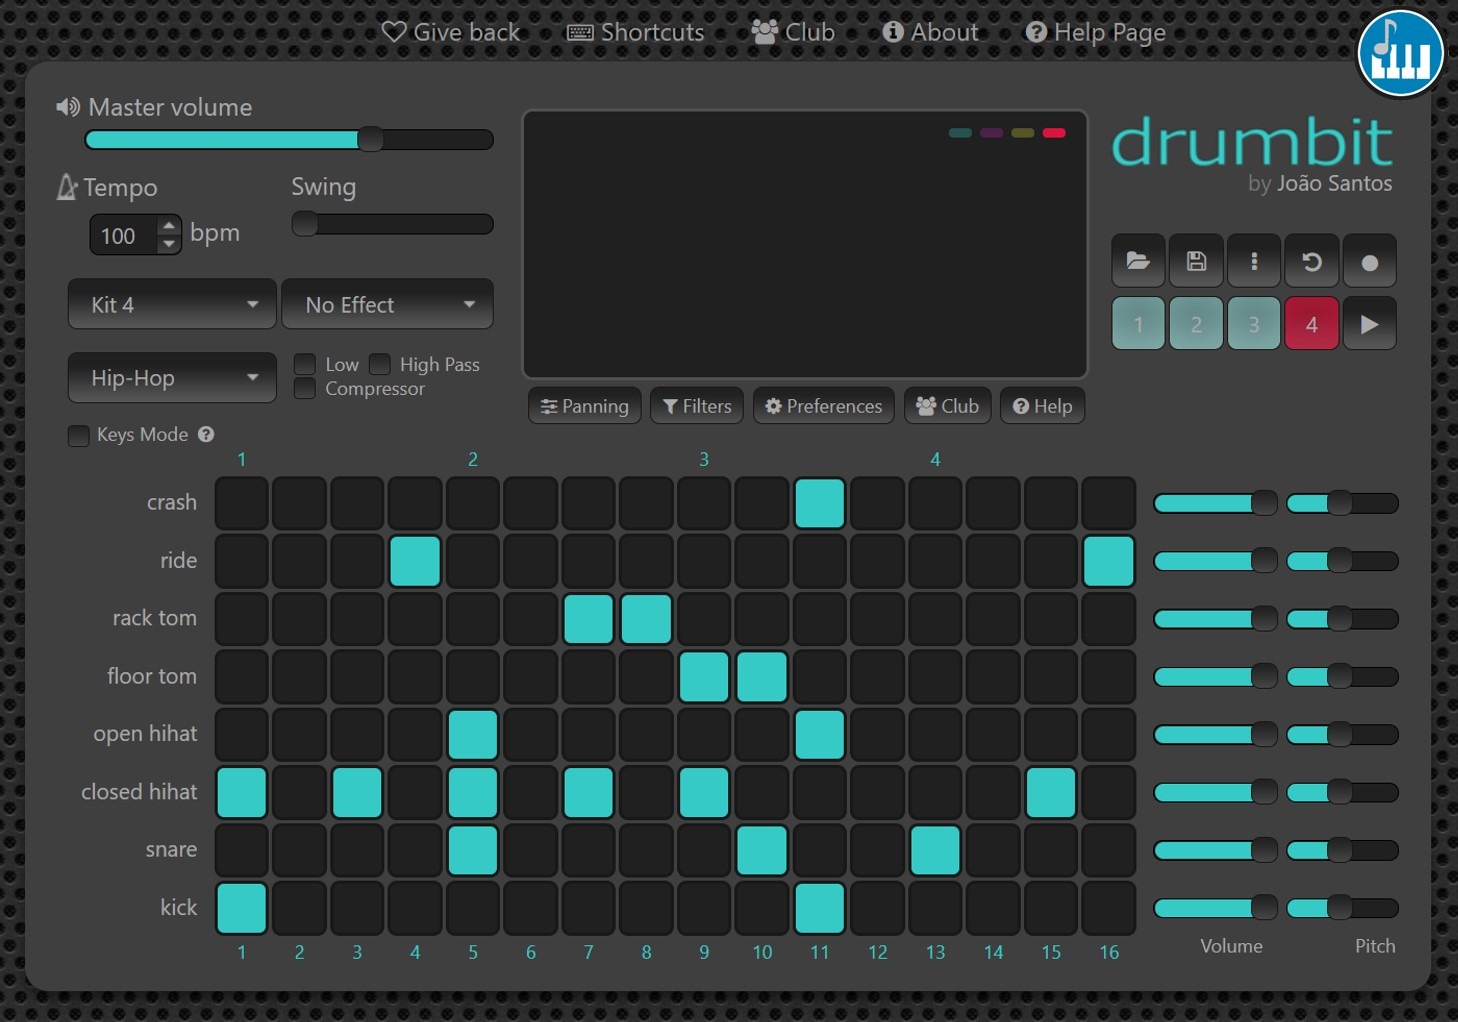Screen dimensions: 1458x1022
Task: Open Keys Mode help question icon
Action: point(206,434)
